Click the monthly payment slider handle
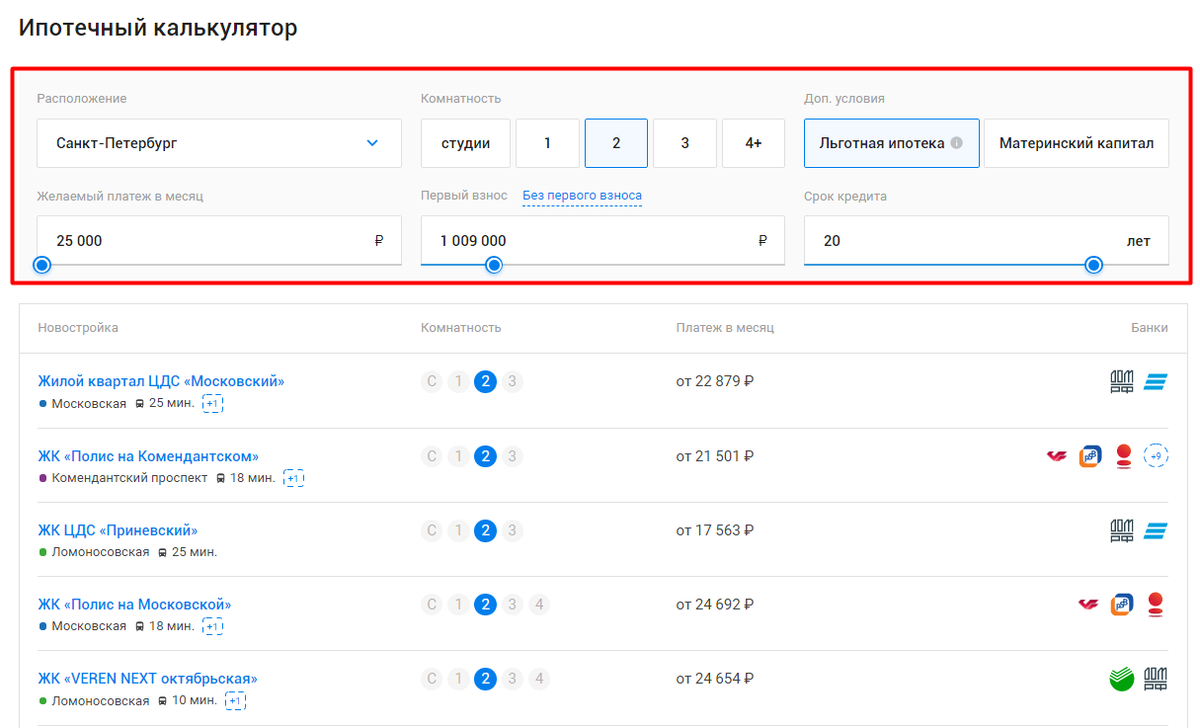 click(x=42, y=265)
